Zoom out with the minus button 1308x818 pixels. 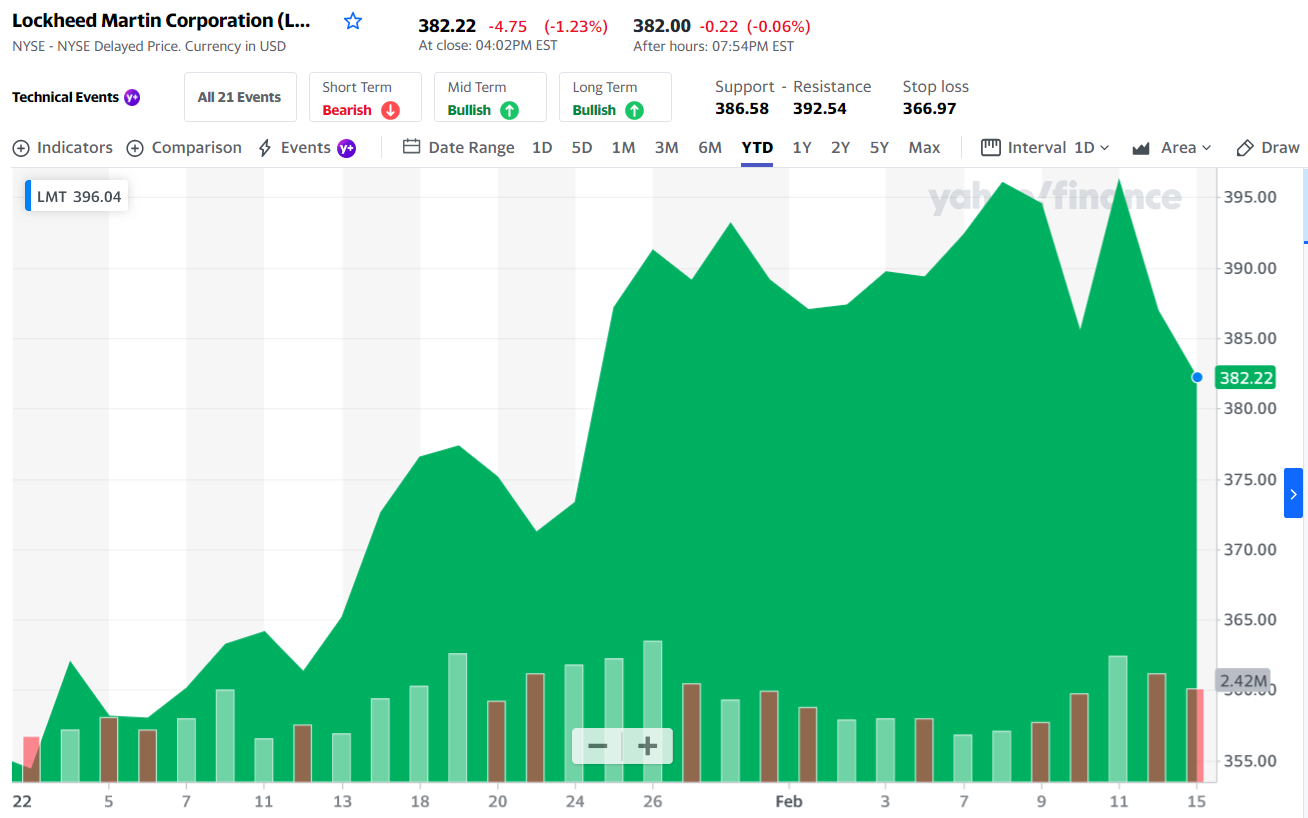pos(597,746)
